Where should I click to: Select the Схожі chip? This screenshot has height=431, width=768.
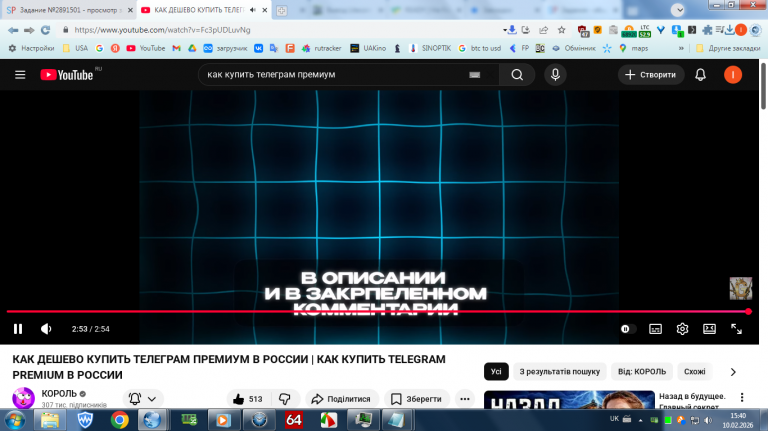(x=695, y=372)
